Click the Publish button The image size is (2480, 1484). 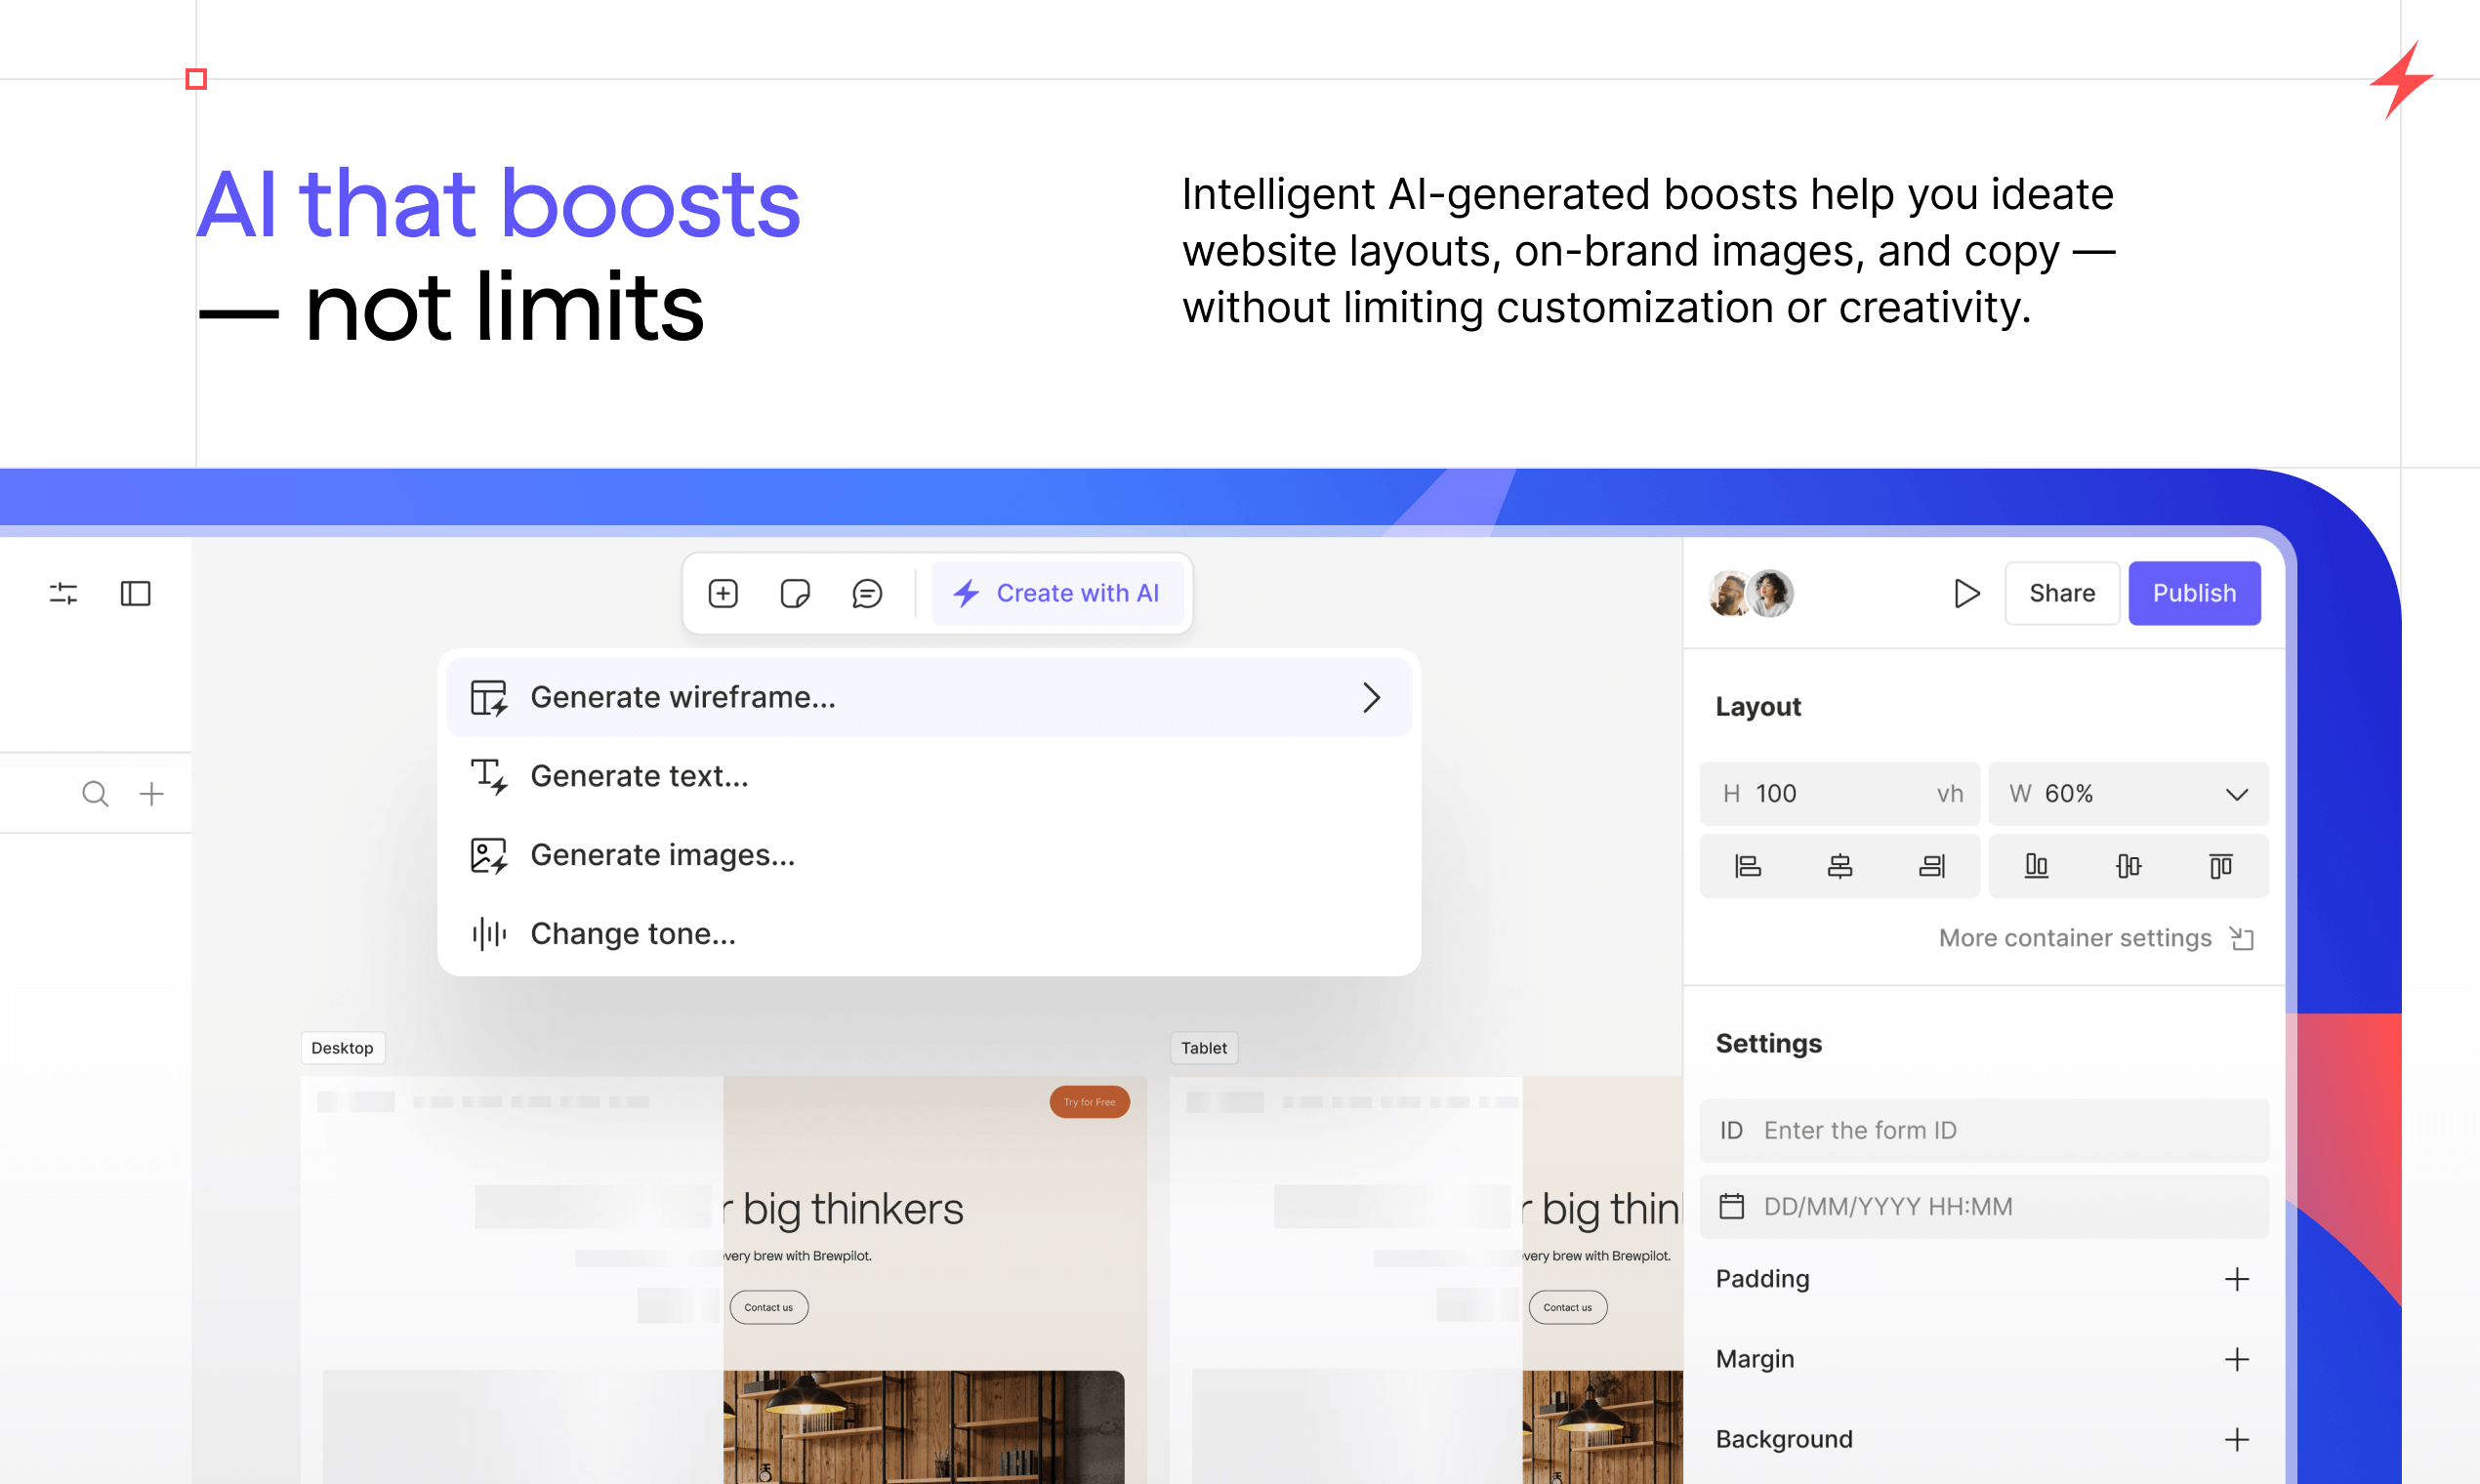2193,593
